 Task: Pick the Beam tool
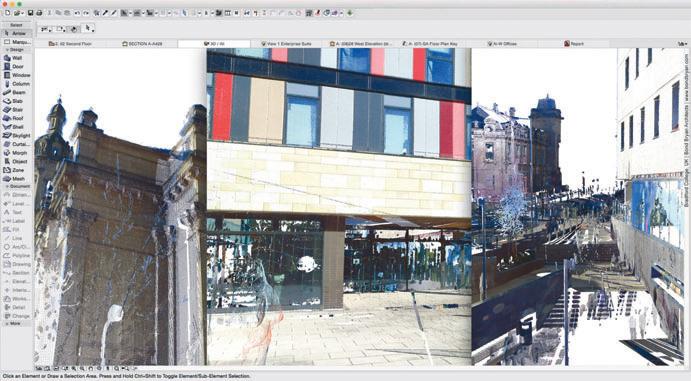[17, 92]
